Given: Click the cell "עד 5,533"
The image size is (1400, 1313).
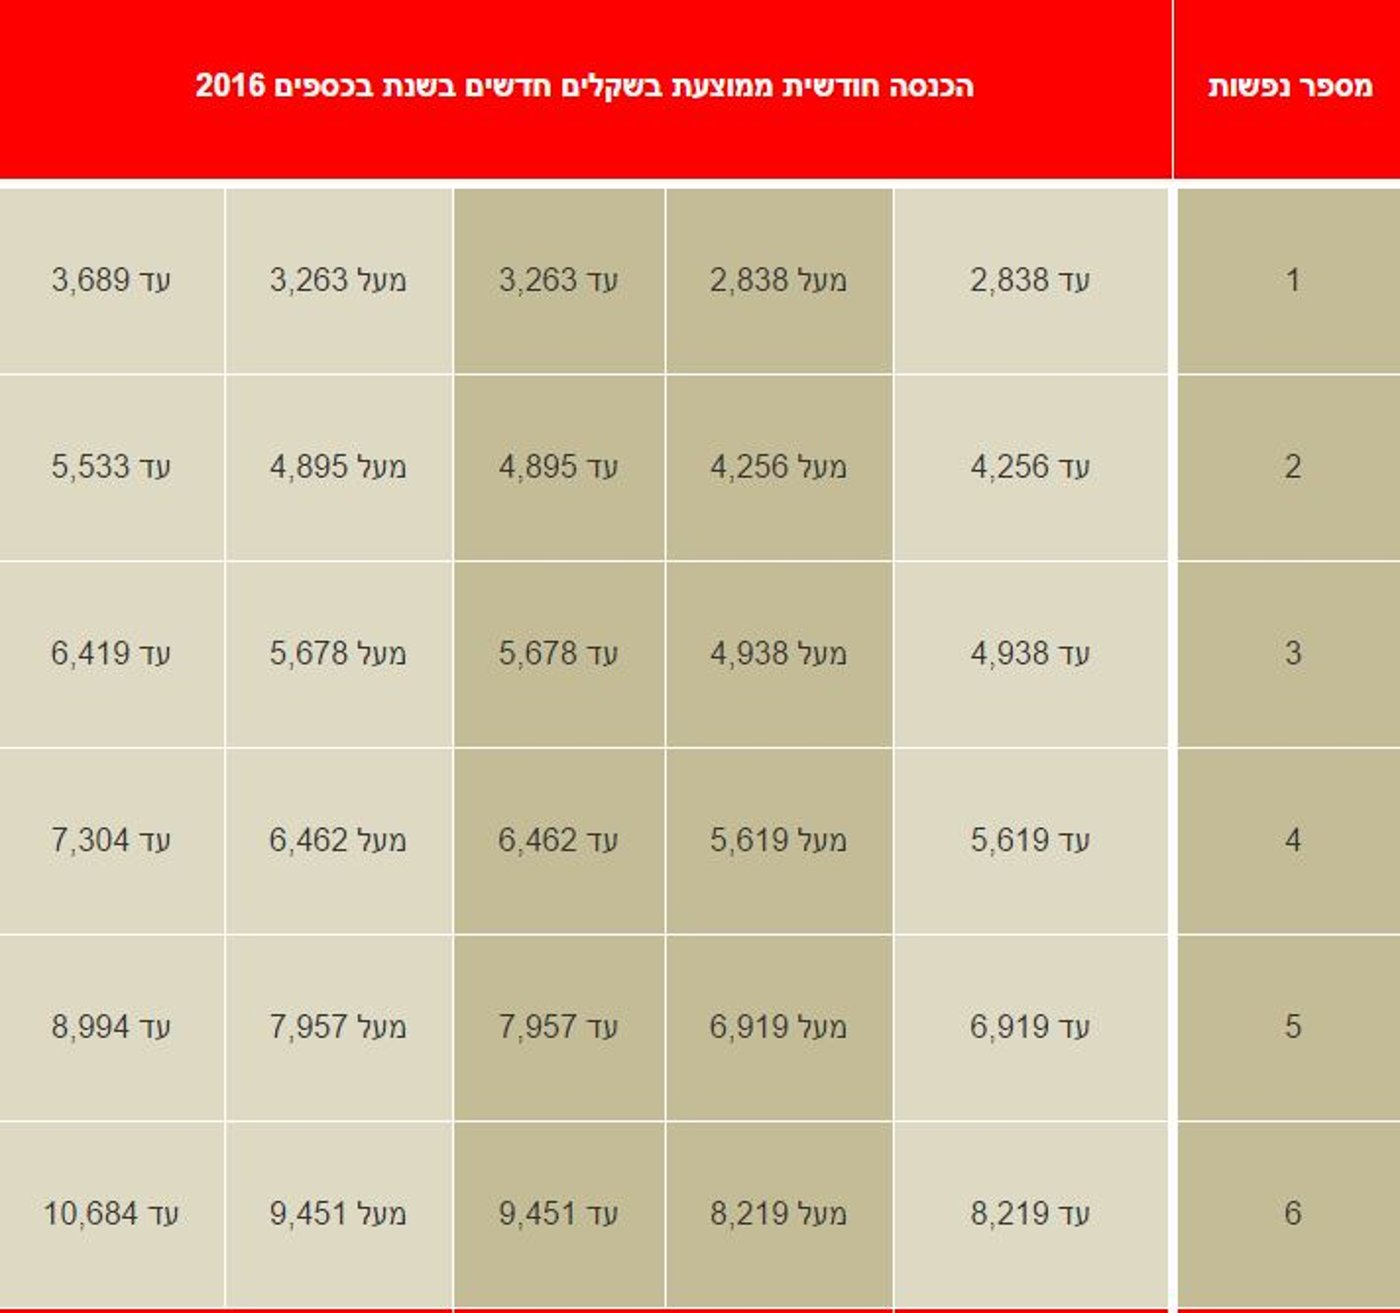Looking at the screenshot, I should (x=112, y=468).
